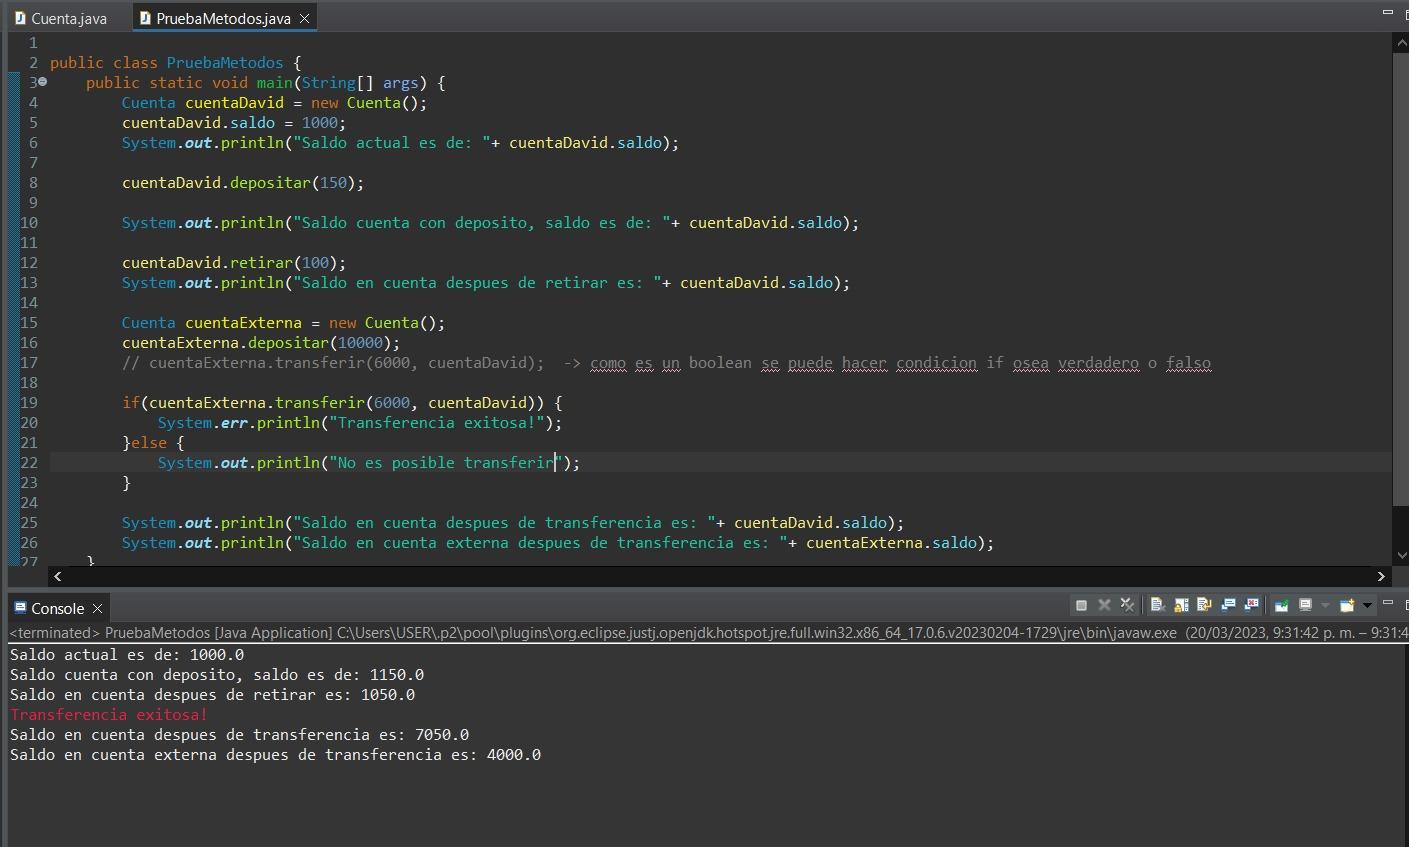This screenshot has height=847, width=1409.
Task: Click the Display Selected Console icon
Action: coord(1305,605)
